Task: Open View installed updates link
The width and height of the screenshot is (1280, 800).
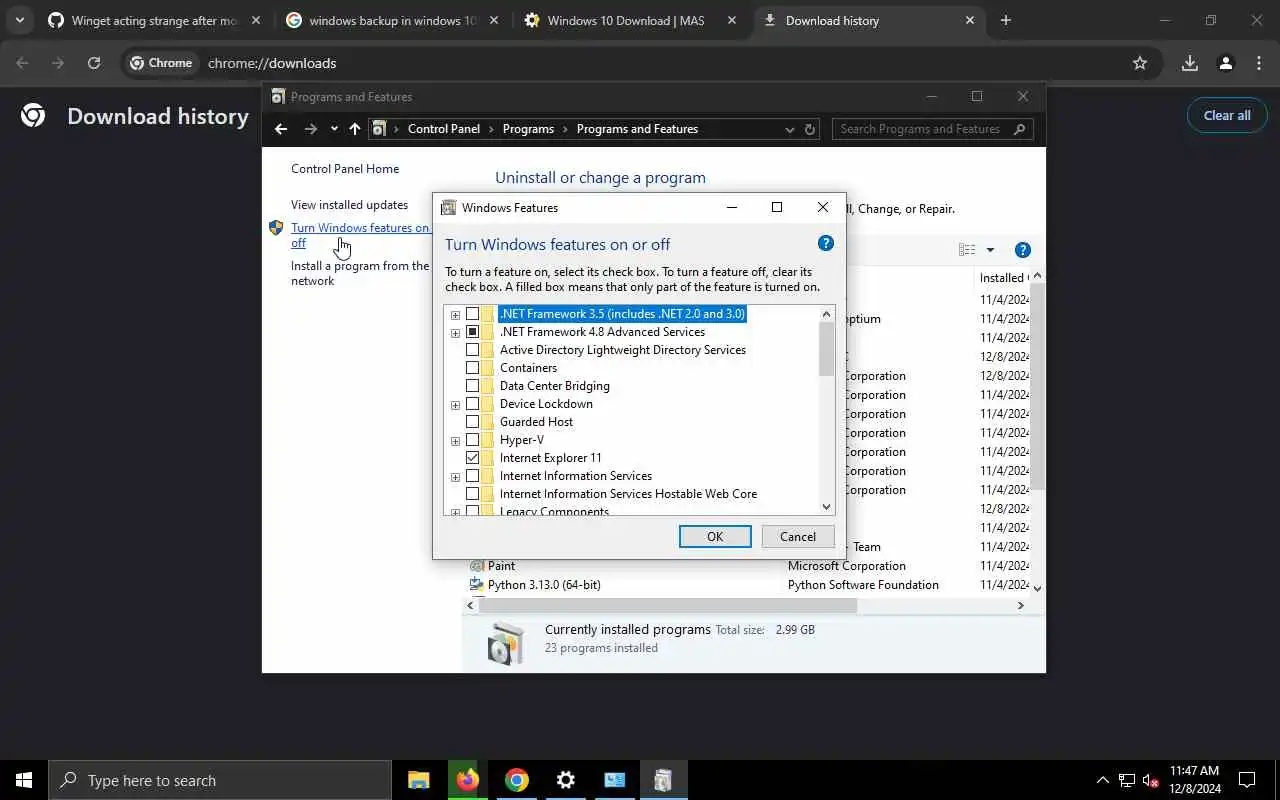Action: point(349,205)
